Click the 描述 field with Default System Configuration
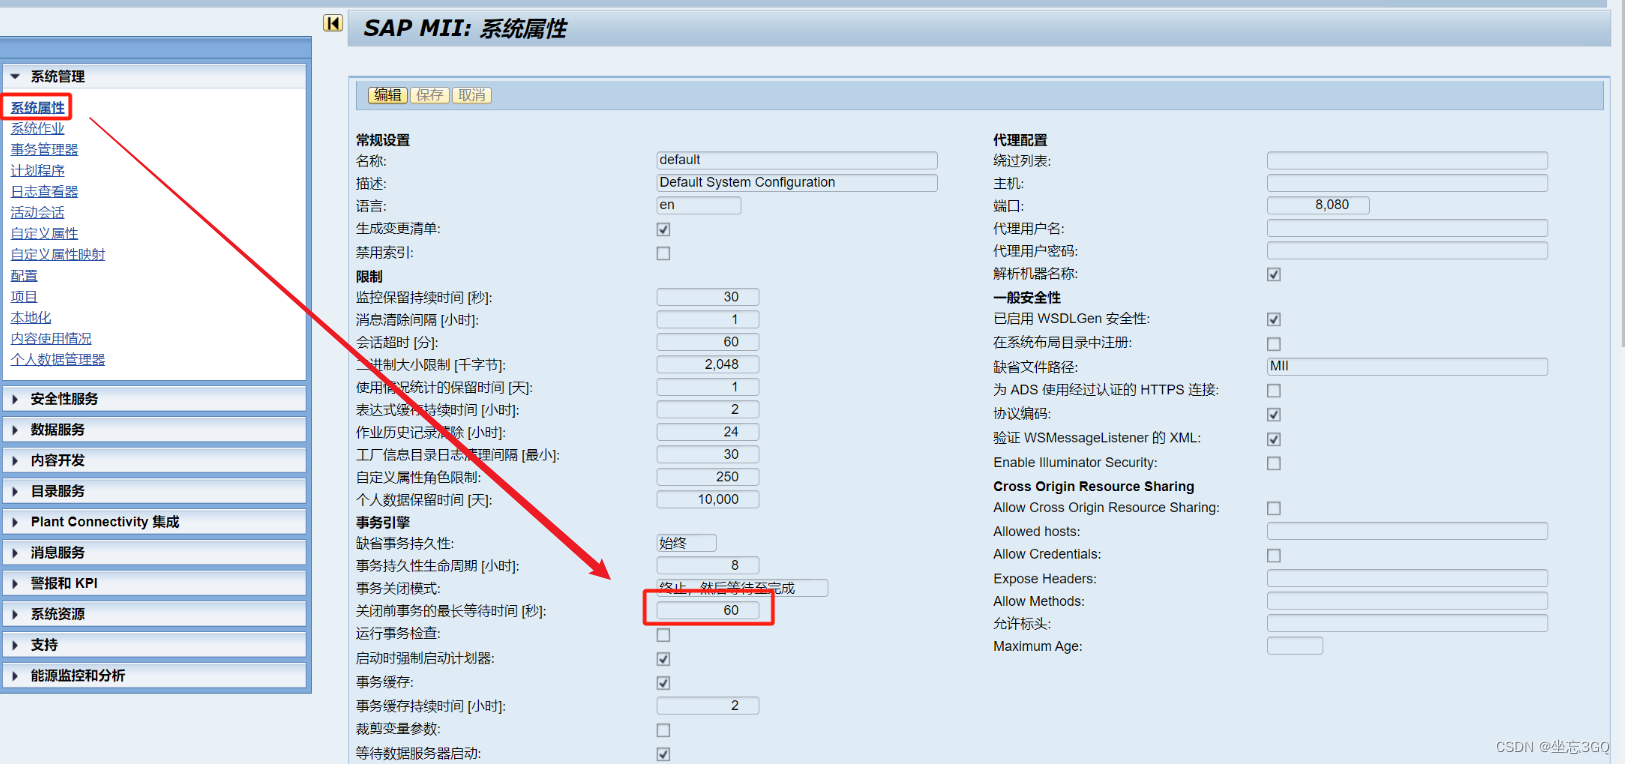This screenshot has width=1625, height=764. [x=797, y=183]
